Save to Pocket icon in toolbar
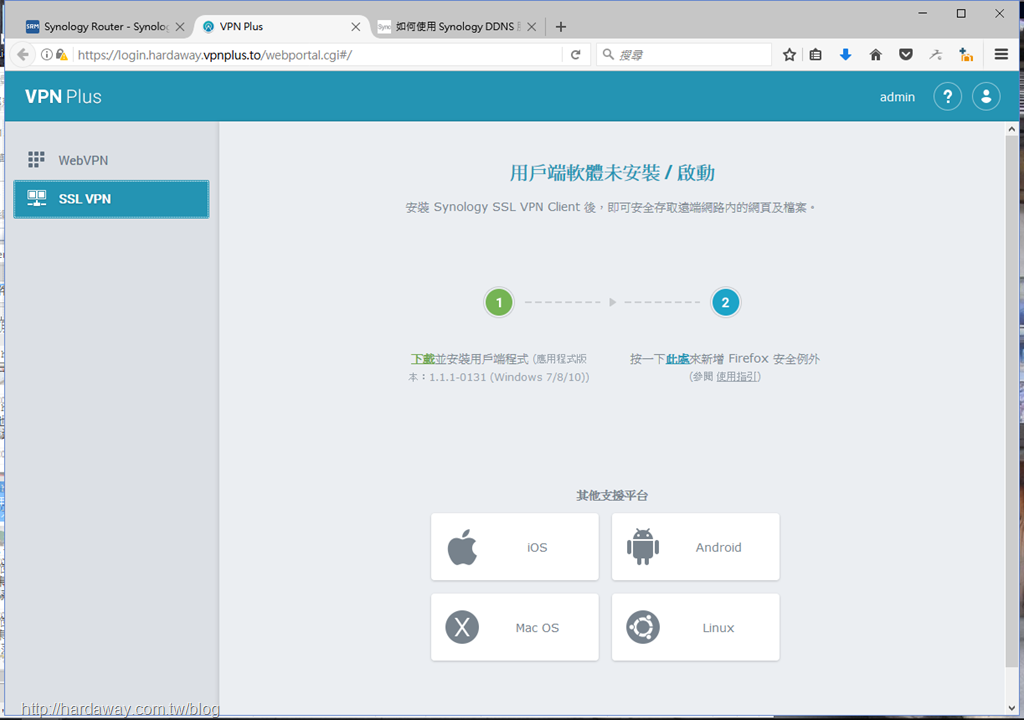This screenshot has width=1024, height=720. 905,55
